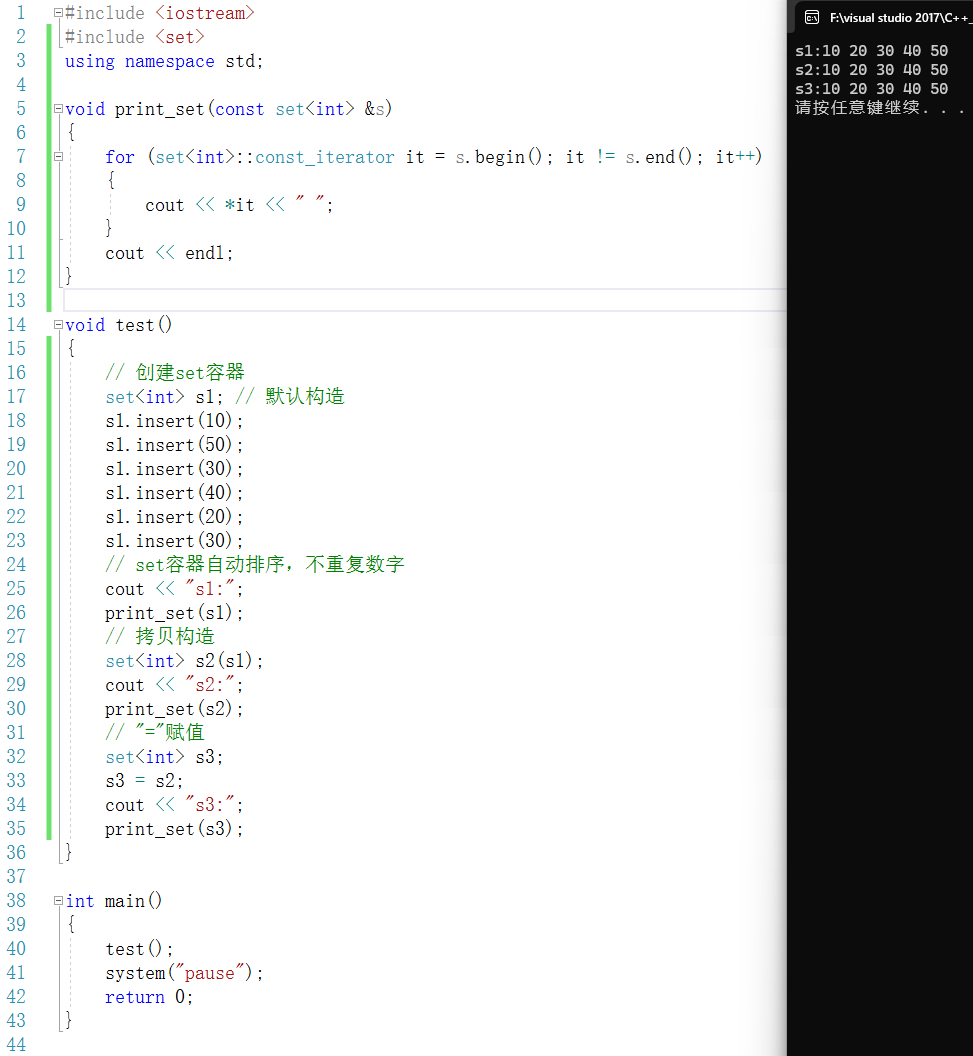The image size is (973, 1056).
Task: Collapse the test function fold marker
Action: pos(59,325)
